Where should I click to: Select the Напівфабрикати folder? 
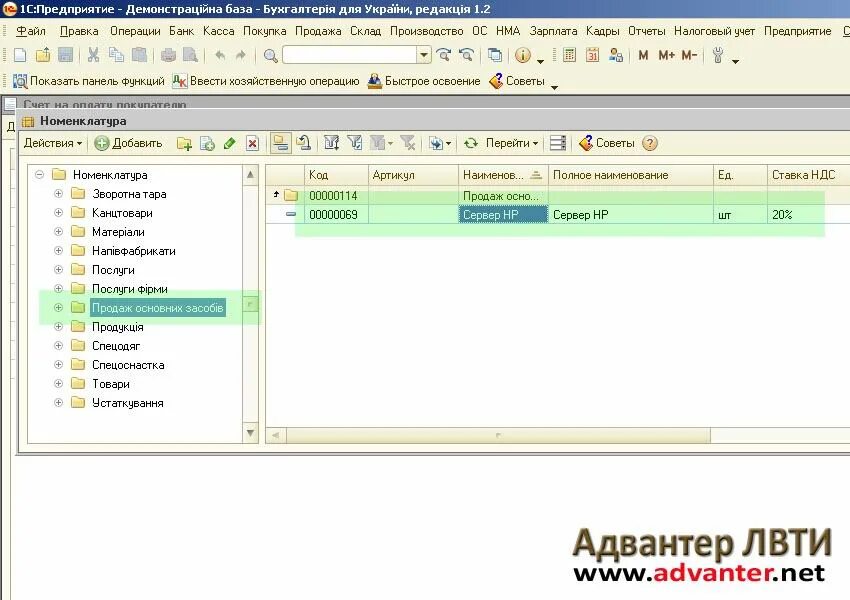pyautogui.click(x=133, y=251)
